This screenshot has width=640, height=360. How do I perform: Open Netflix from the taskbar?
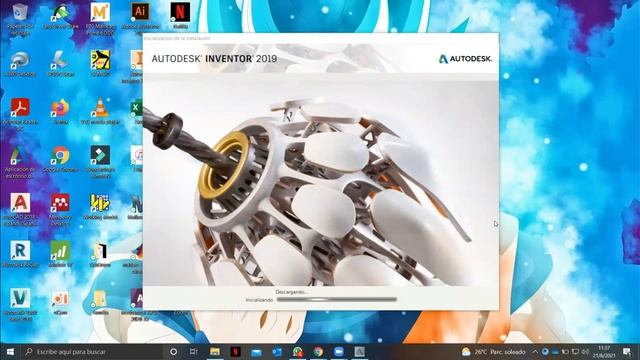tap(236, 351)
